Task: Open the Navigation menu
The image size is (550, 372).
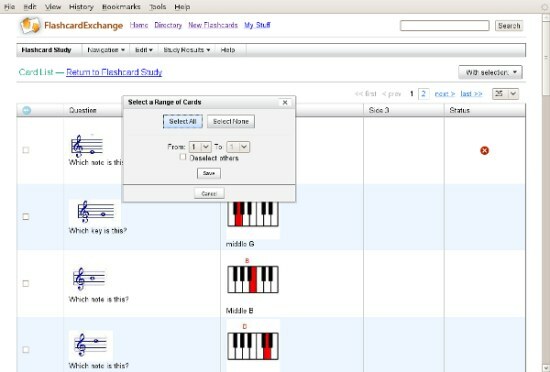Action: [x=106, y=50]
